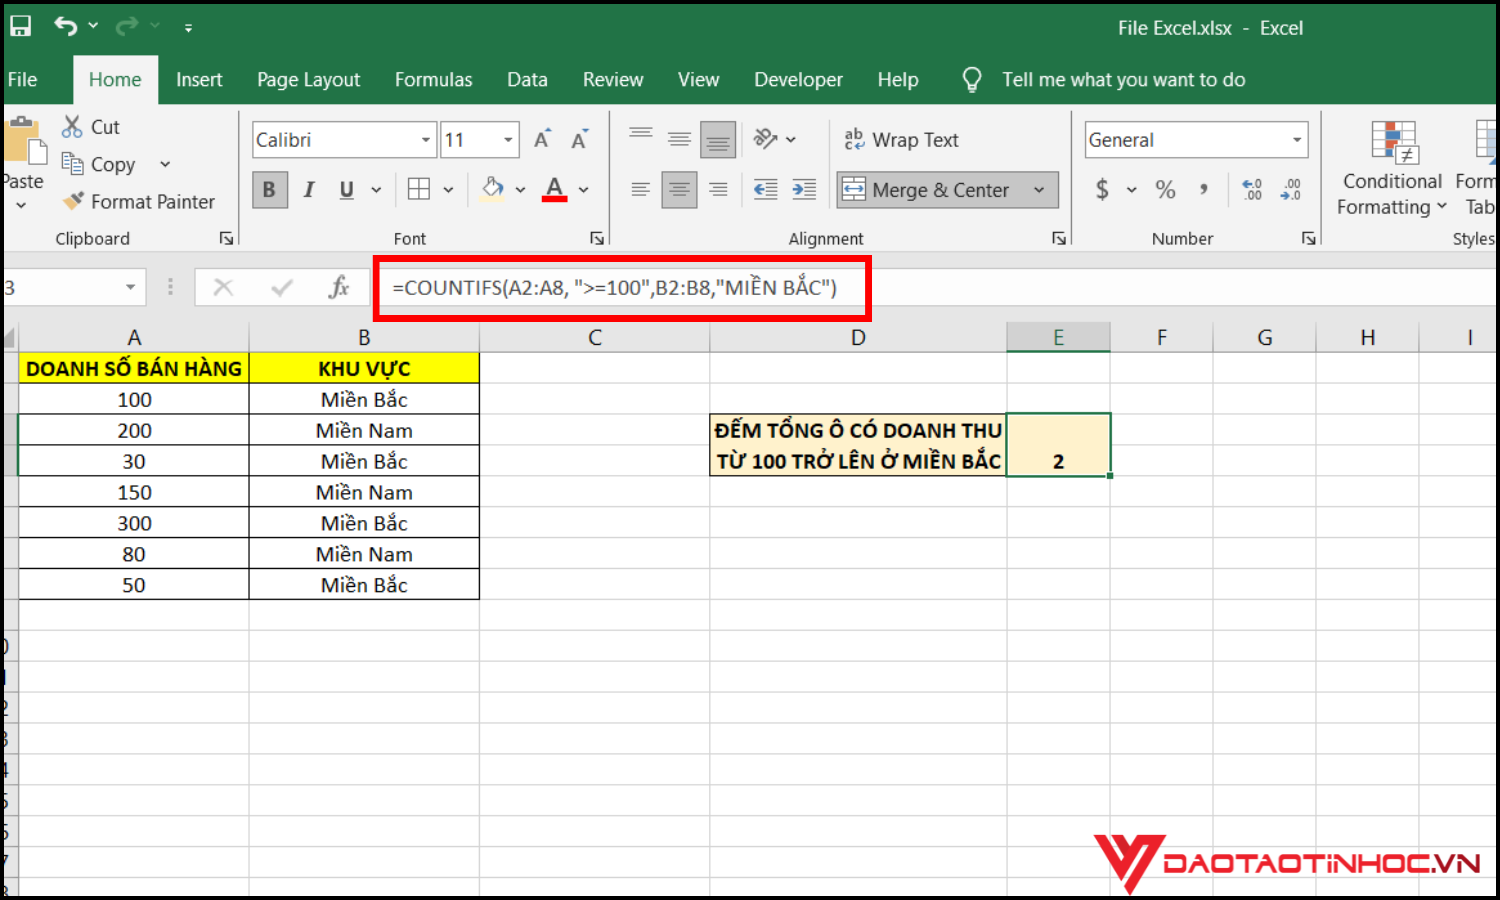
Task: Click the Percent Style icon
Action: pyautogui.click(x=1165, y=189)
